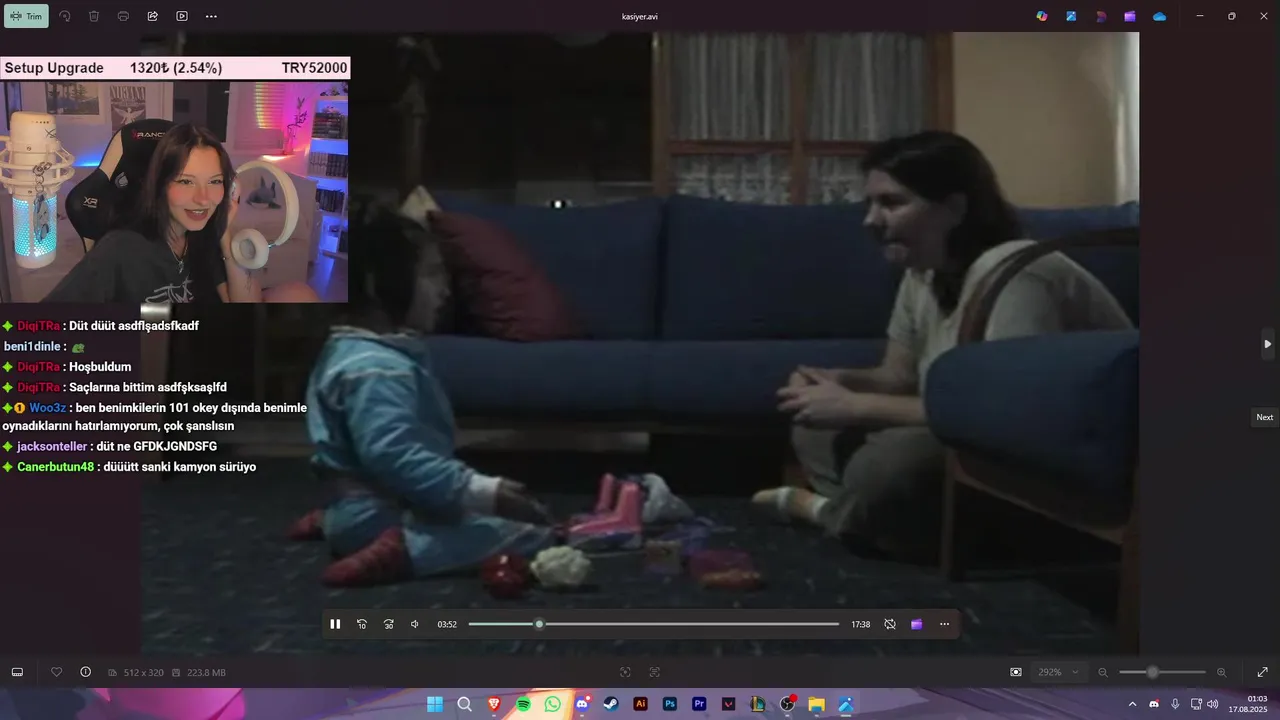This screenshot has height=720, width=1280.
Task: Open the Photos gallery icon in the title bar
Action: click(1071, 16)
